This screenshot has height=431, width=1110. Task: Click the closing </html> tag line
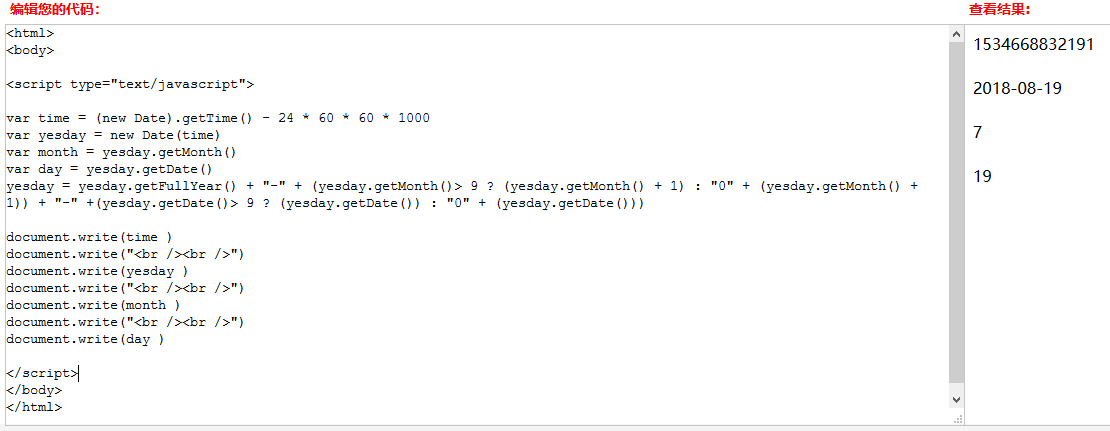click(34, 407)
